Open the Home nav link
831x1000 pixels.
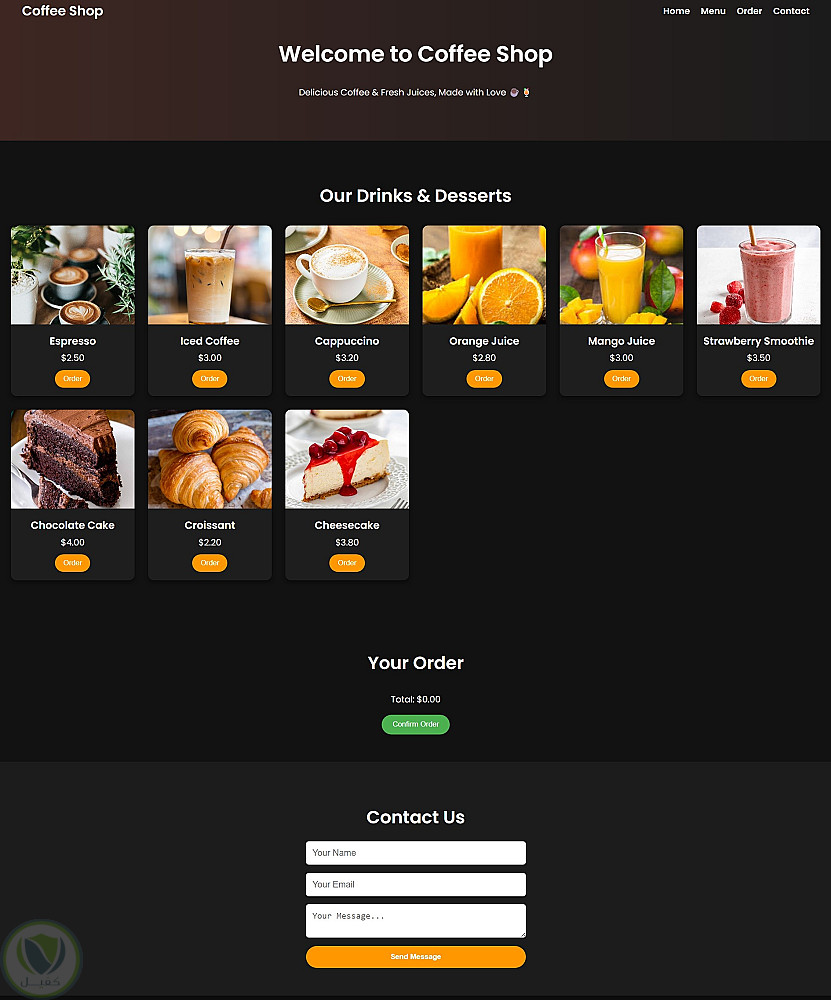pos(676,11)
